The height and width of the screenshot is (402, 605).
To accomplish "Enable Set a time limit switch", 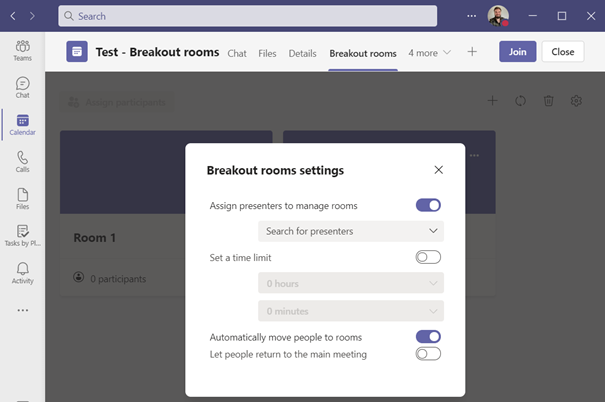I will (x=428, y=257).
